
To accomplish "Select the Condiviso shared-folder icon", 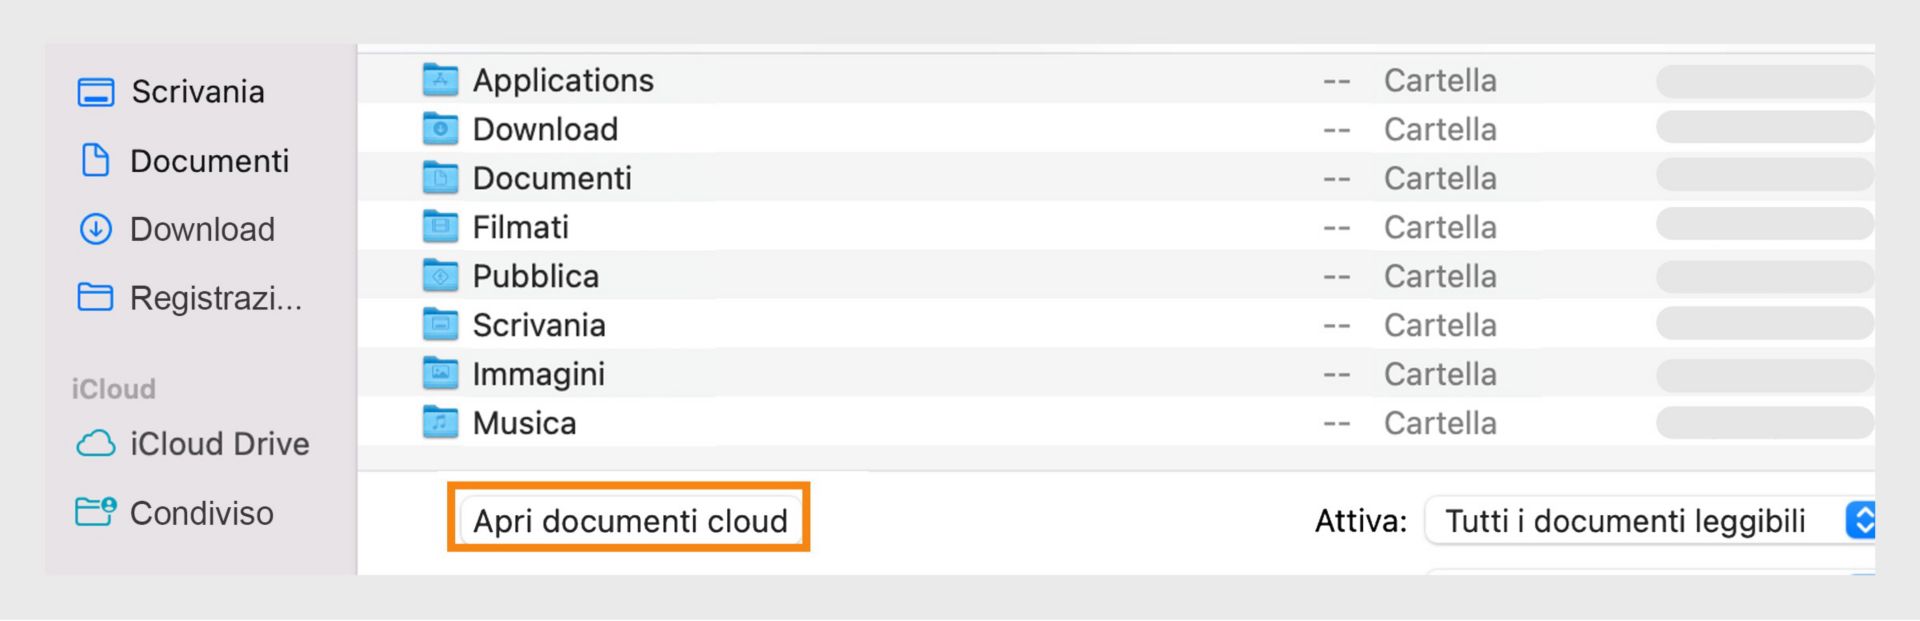I will [x=95, y=512].
